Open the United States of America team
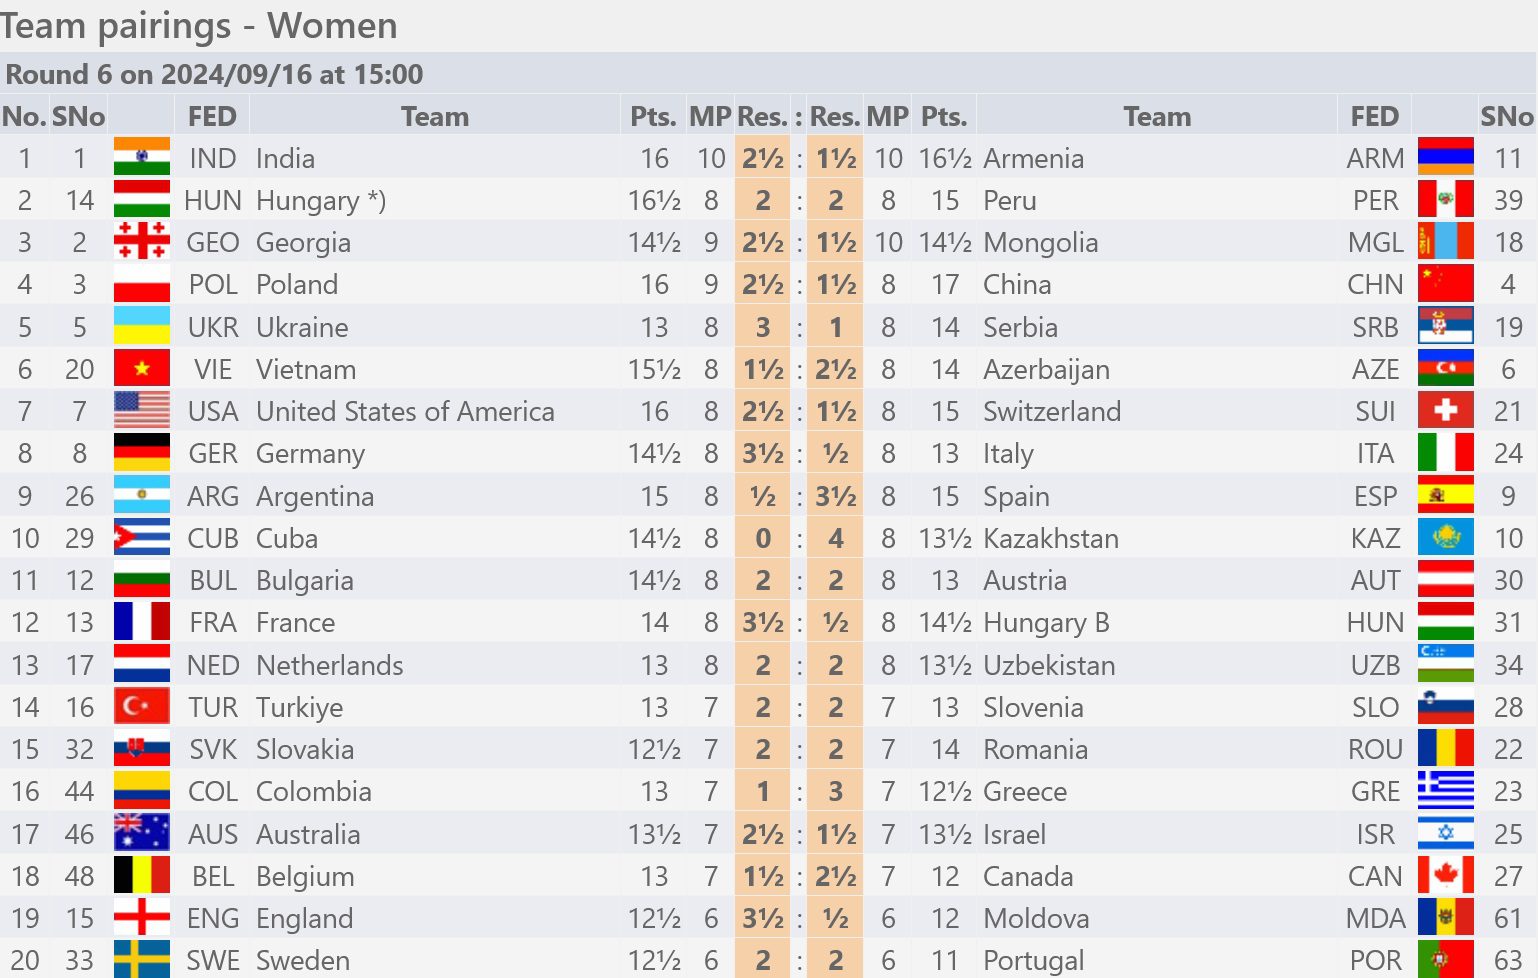Screen dimensions: 1538x978 [x=405, y=411]
